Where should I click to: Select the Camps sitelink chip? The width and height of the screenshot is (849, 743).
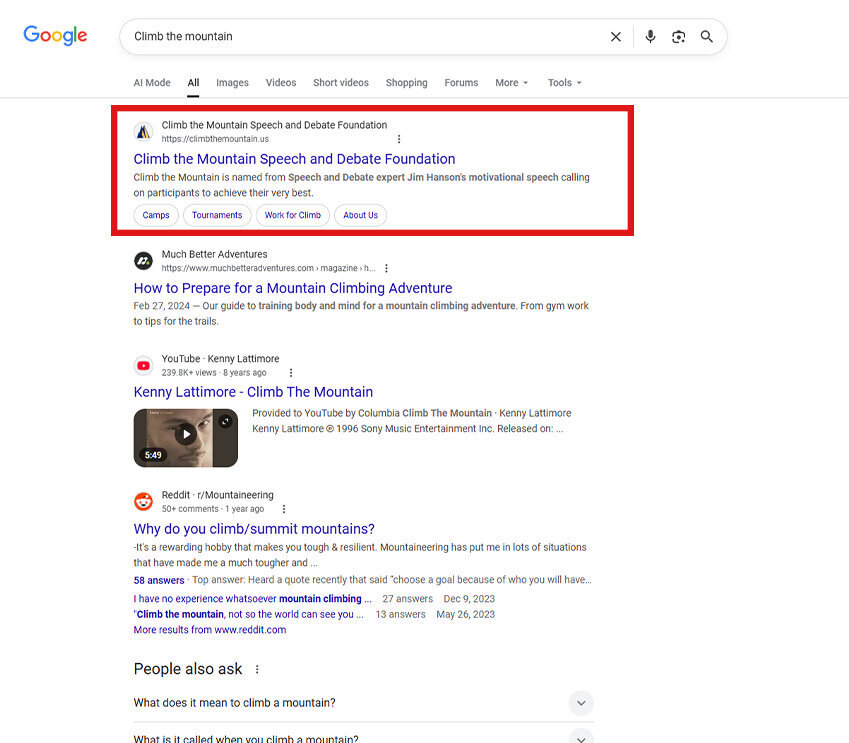pyautogui.click(x=156, y=215)
